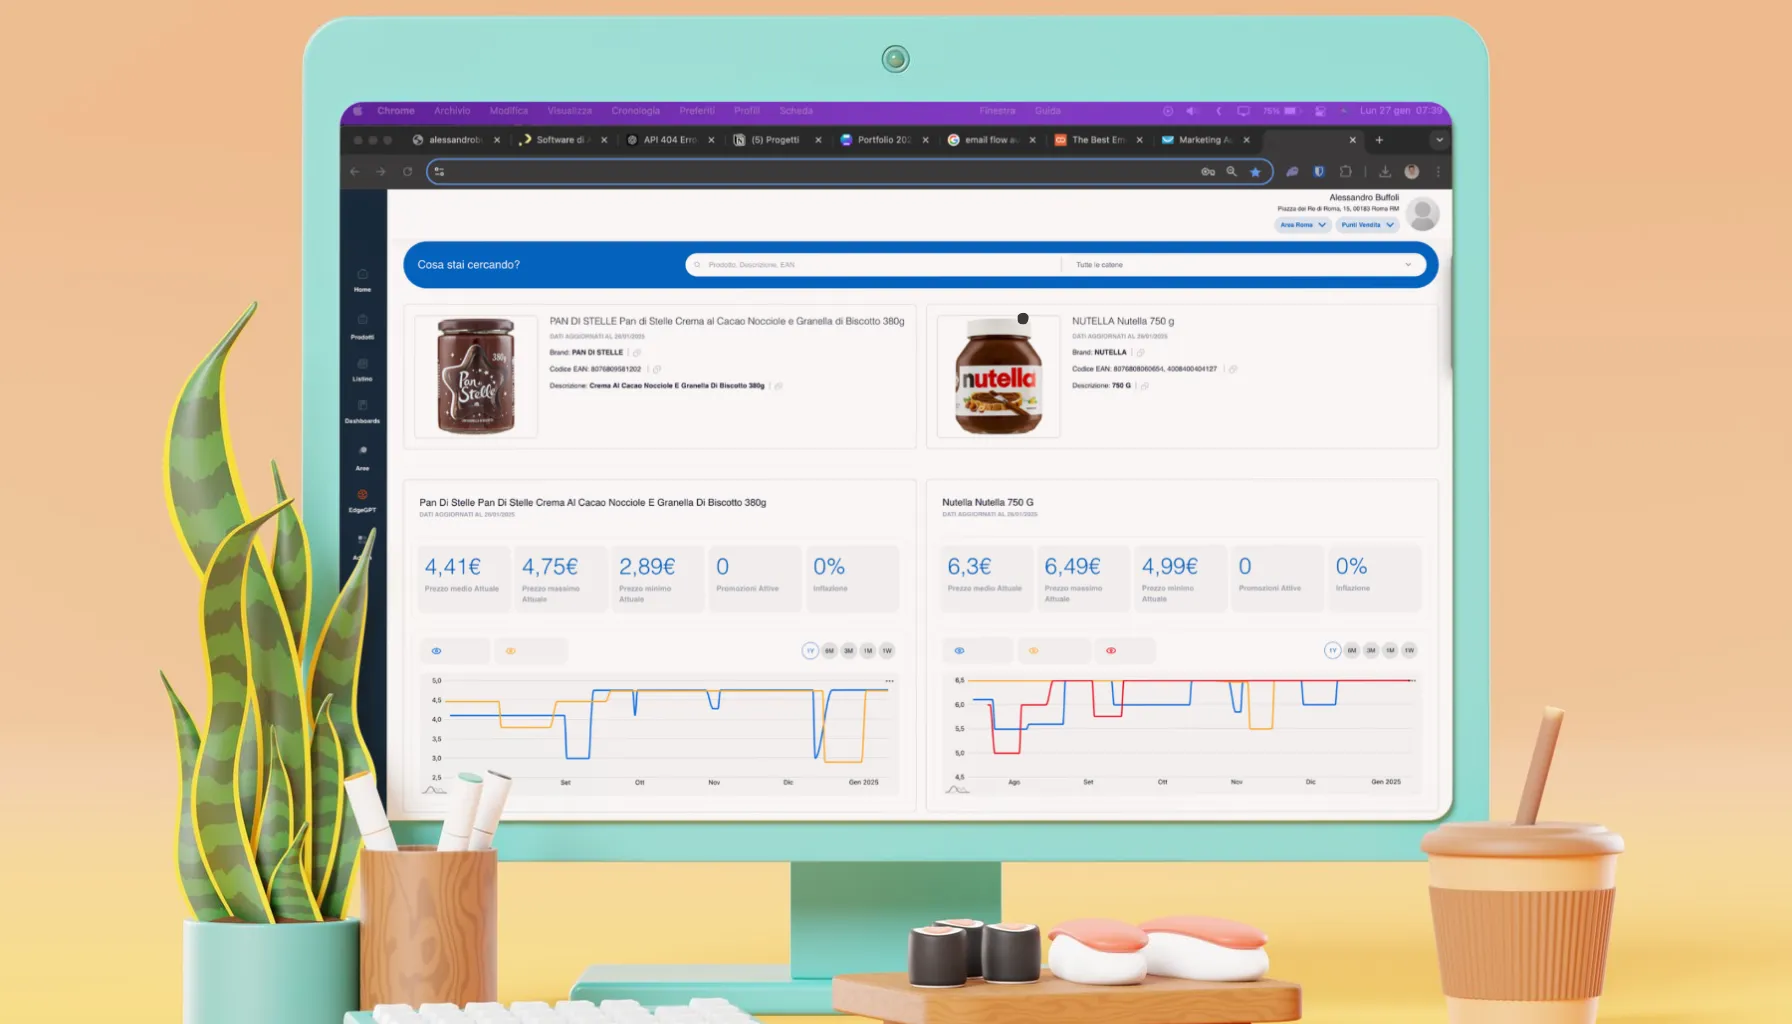Go to Listino in the sidebar
Screen dimensions: 1792x1024
362,369
